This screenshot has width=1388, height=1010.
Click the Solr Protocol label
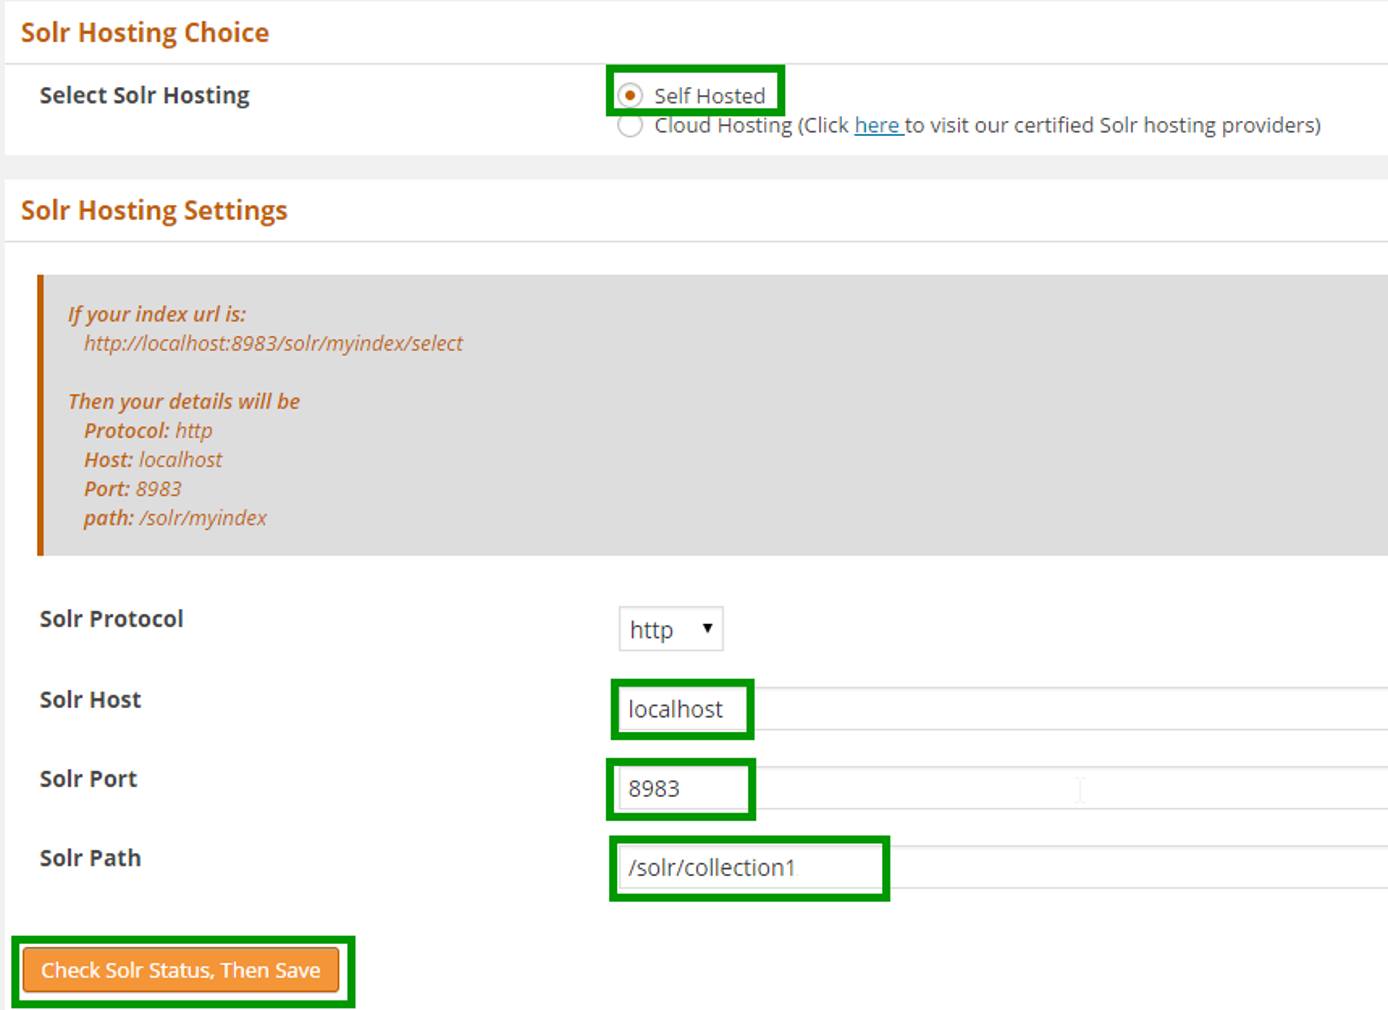coord(111,618)
